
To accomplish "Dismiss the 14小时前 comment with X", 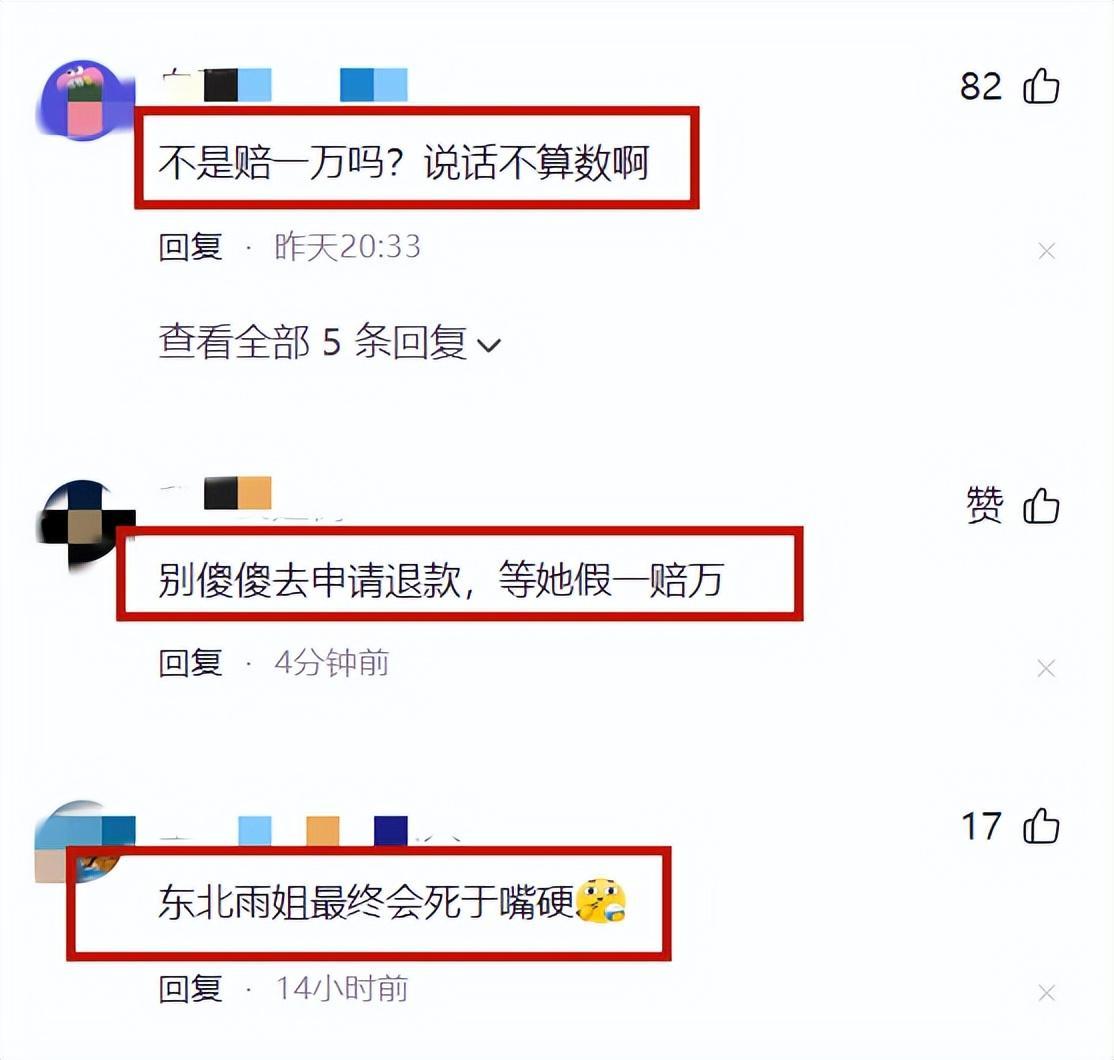I will click(1046, 993).
